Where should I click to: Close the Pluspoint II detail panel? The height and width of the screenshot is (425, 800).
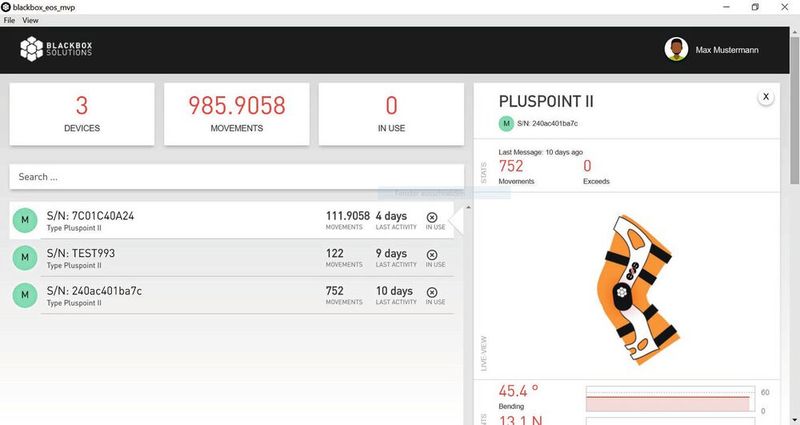pos(765,96)
